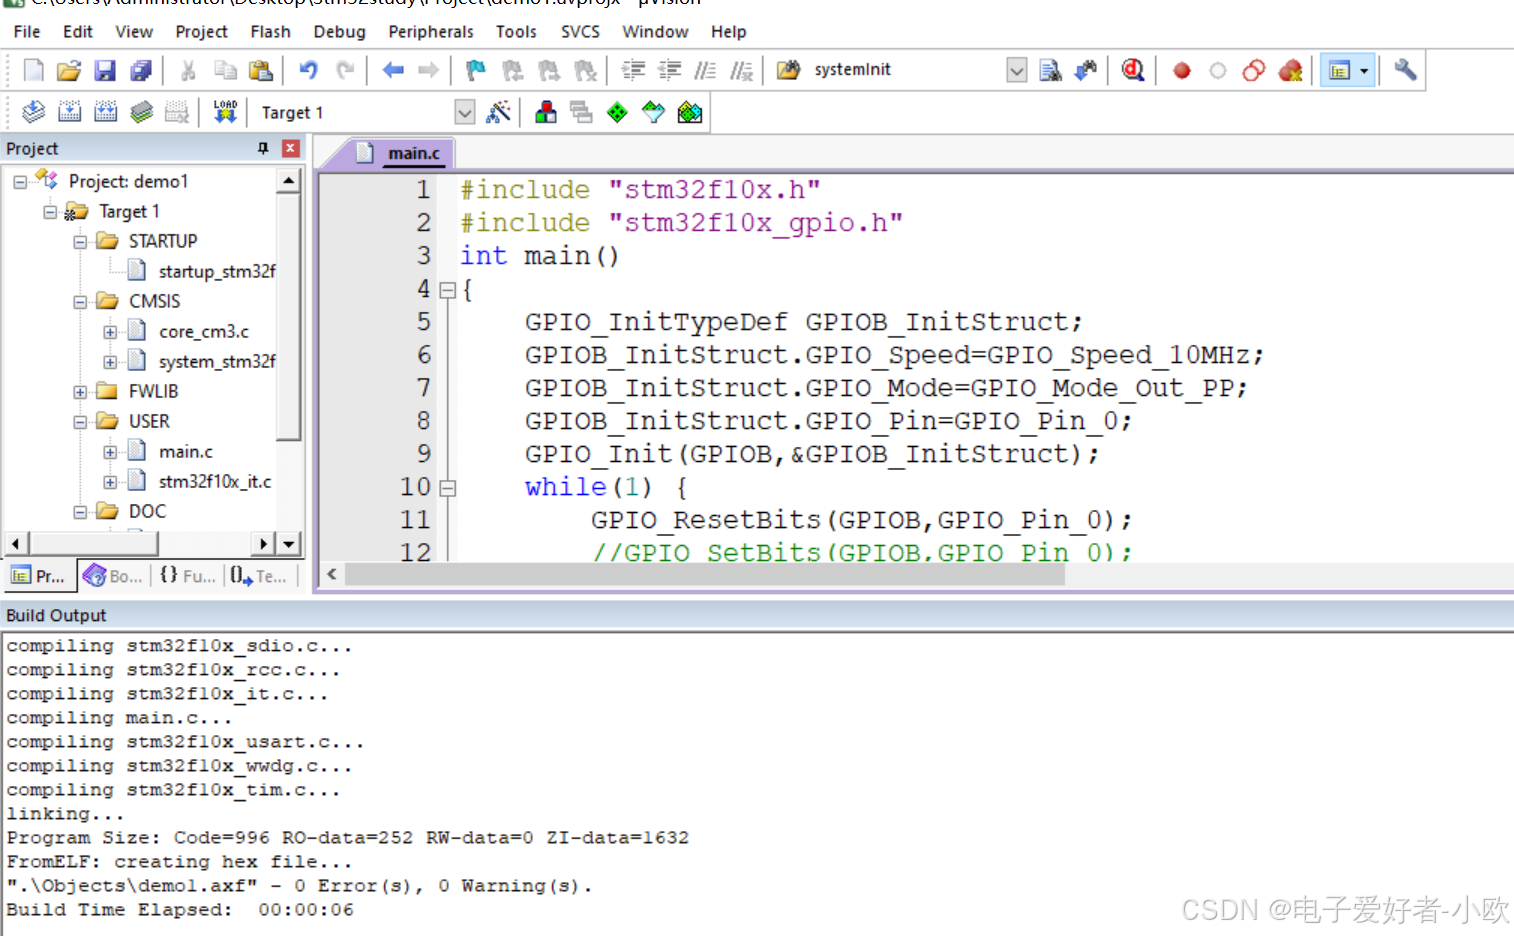Open Options for Target with magic wand icon
The width and height of the screenshot is (1514, 936).
tap(500, 111)
